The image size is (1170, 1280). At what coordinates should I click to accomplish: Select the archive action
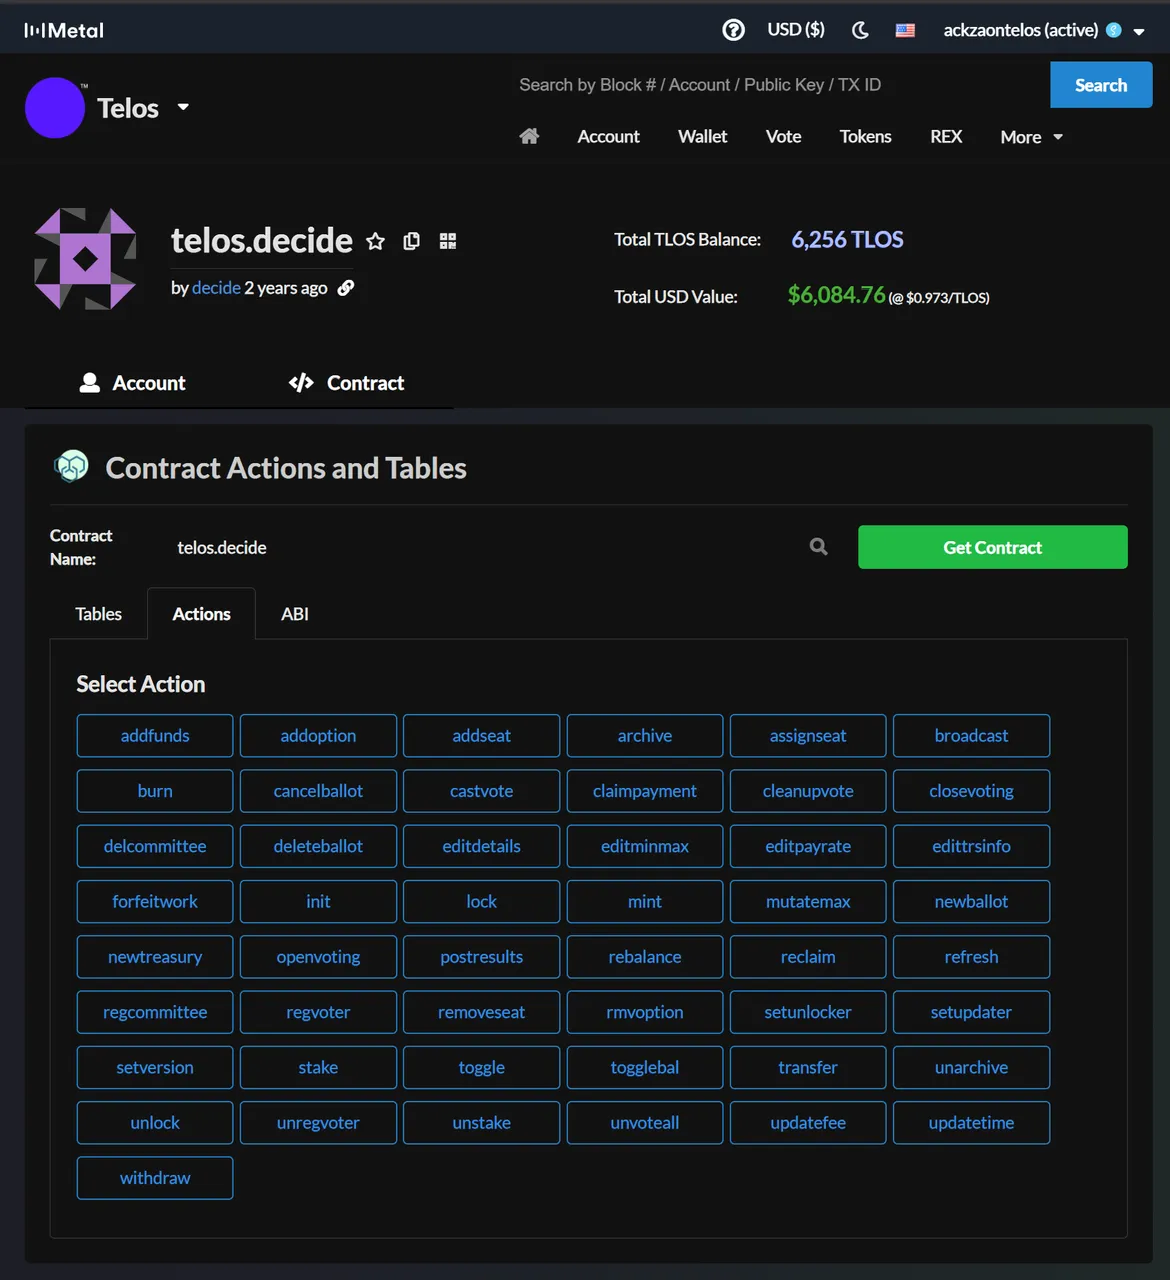coord(645,736)
